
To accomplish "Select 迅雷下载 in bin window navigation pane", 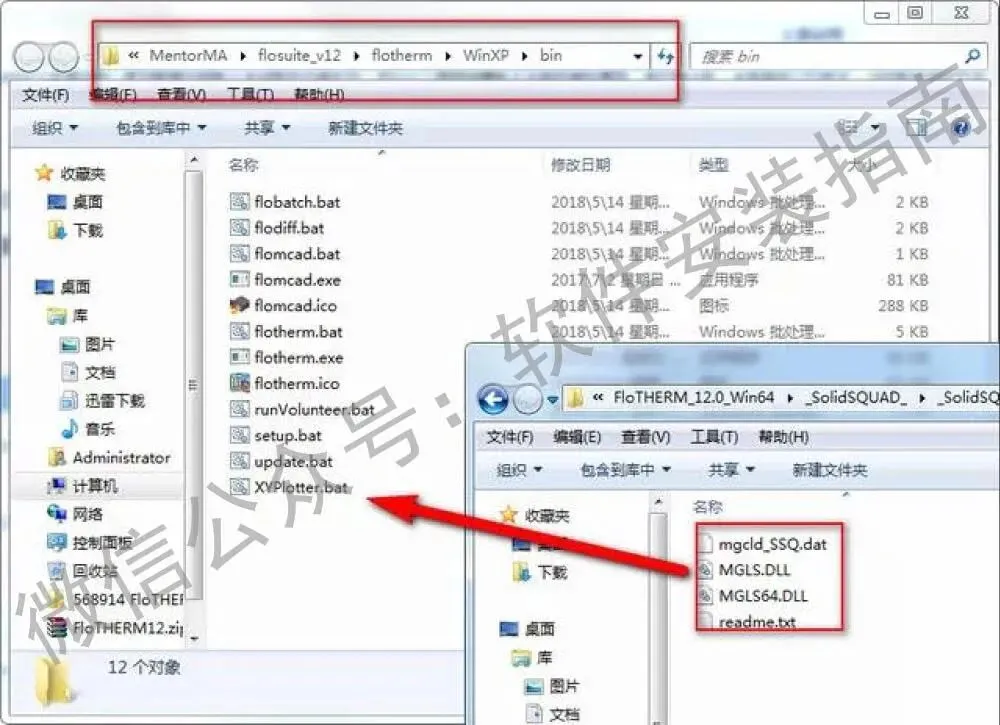I will coord(115,400).
